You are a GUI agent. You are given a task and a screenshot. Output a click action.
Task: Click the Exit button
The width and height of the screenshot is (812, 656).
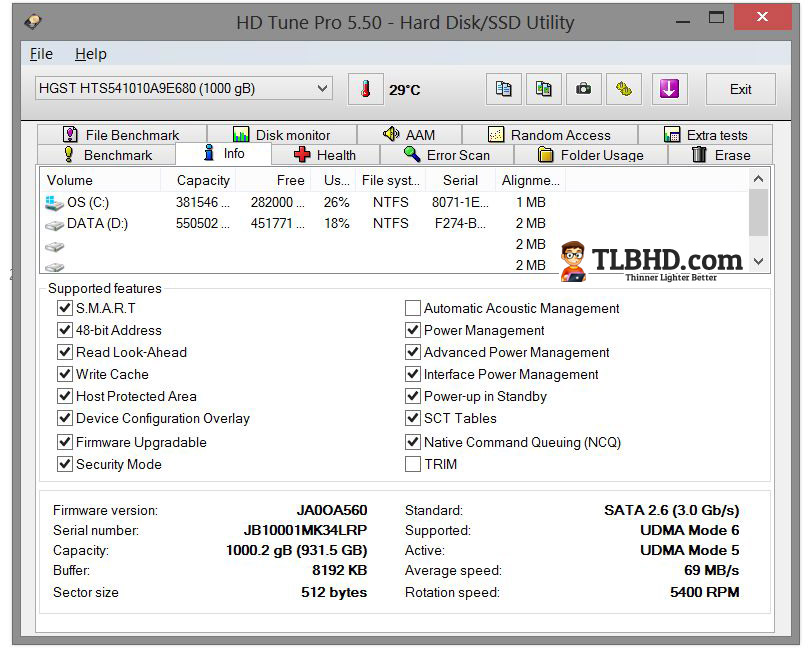pyautogui.click(x=741, y=89)
